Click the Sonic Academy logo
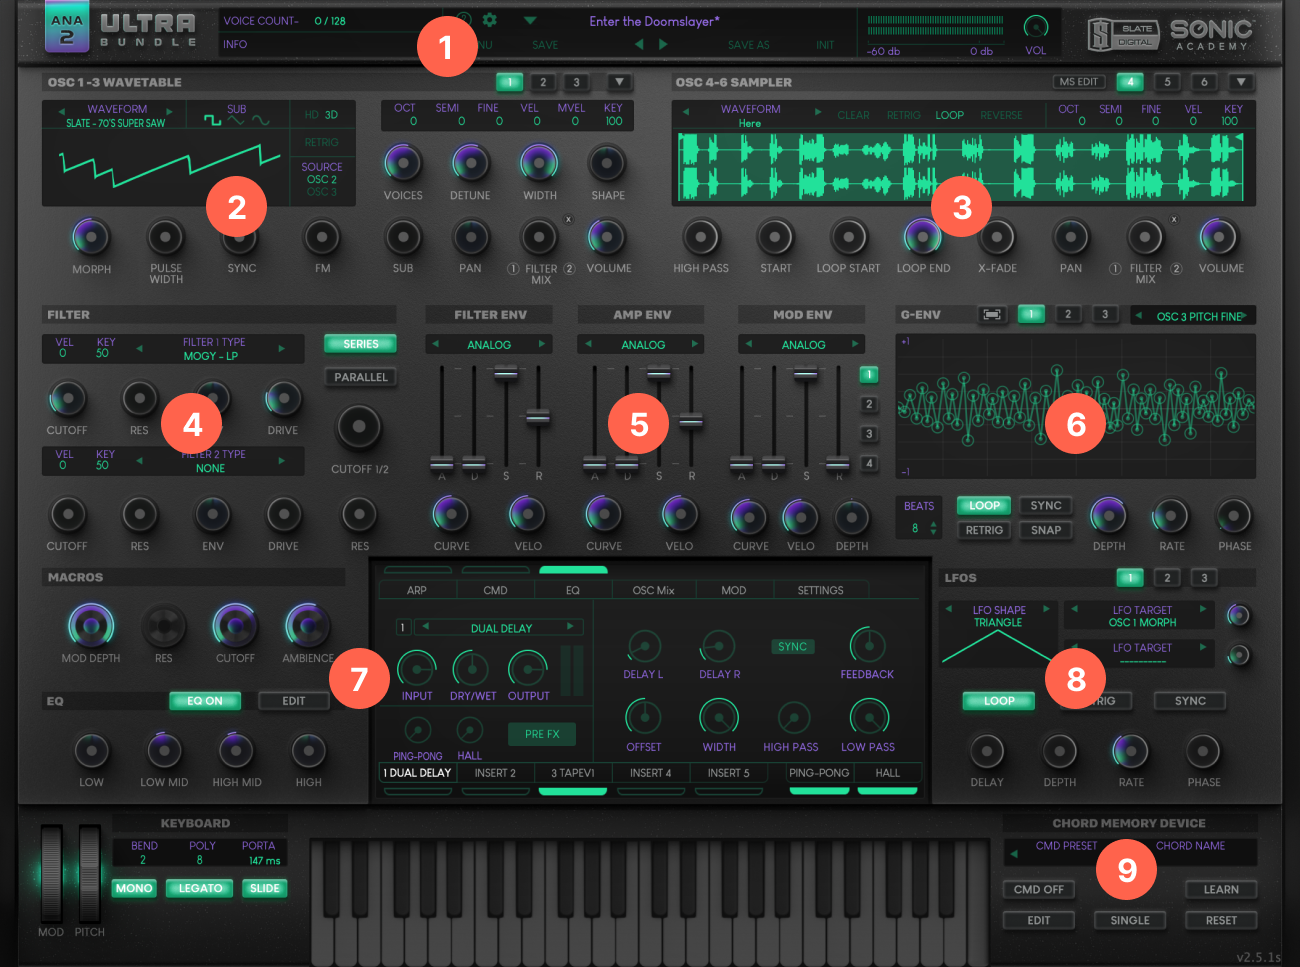The height and width of the screenshot is (967, 1300). pyautogui.click(x=1211, y=35)
